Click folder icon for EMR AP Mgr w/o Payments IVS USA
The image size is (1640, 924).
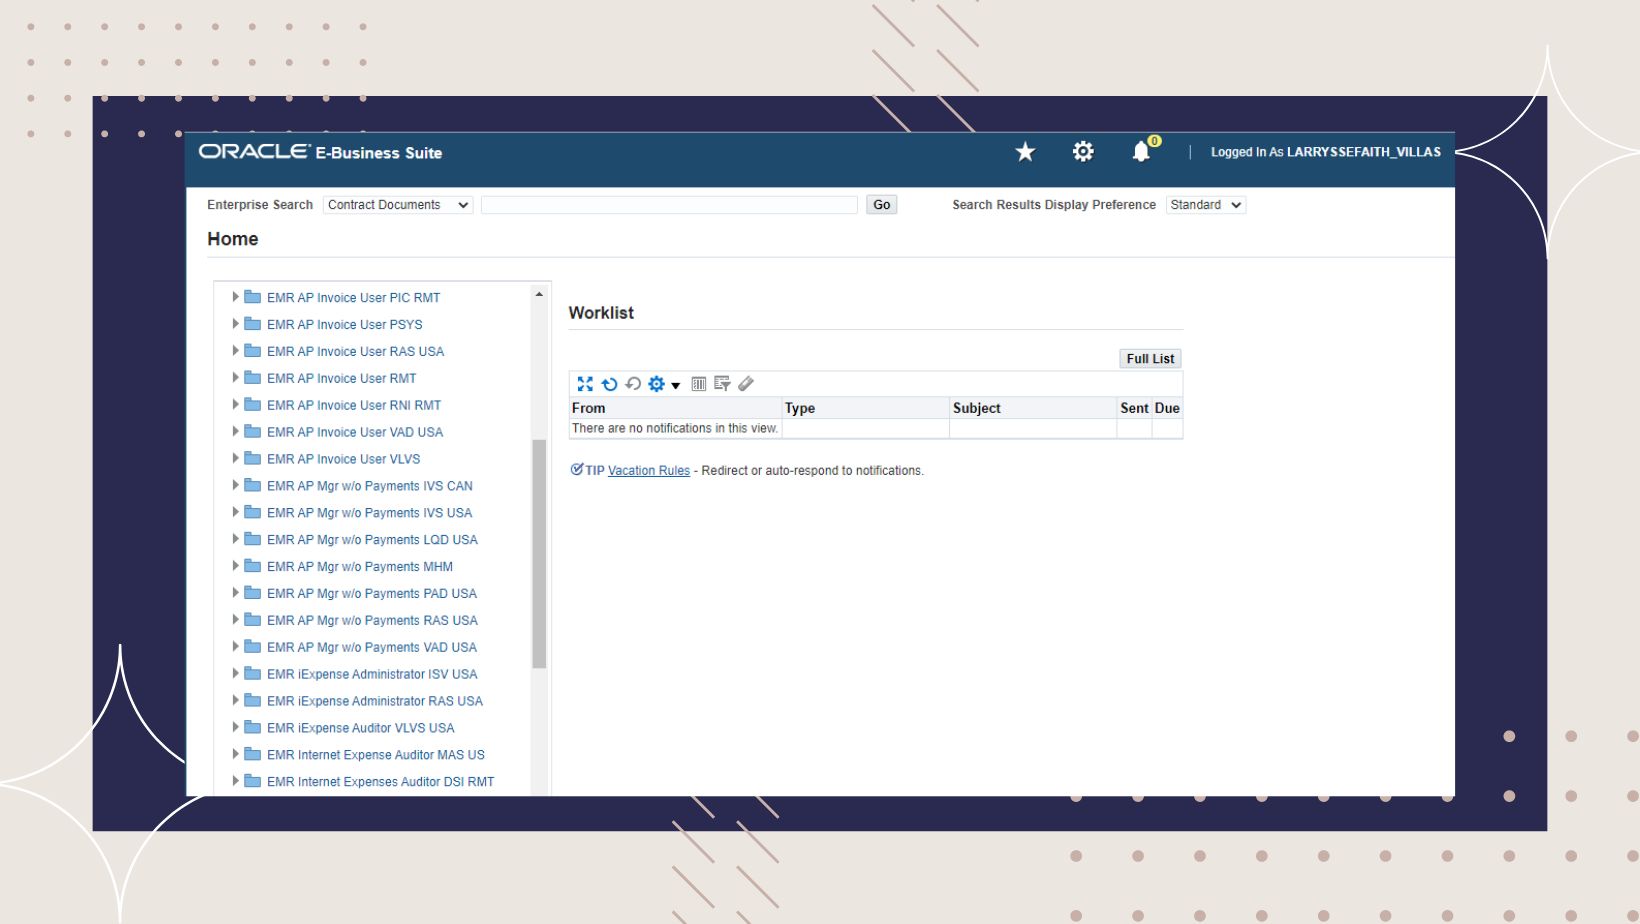coord(253,513)
